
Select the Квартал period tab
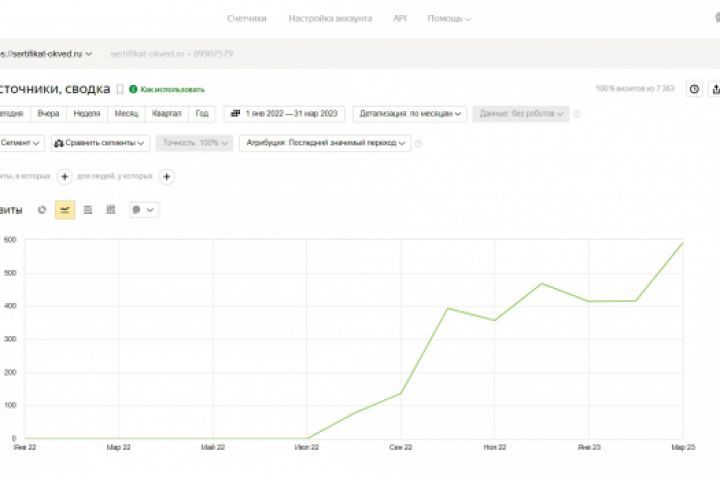click(167, 113)
